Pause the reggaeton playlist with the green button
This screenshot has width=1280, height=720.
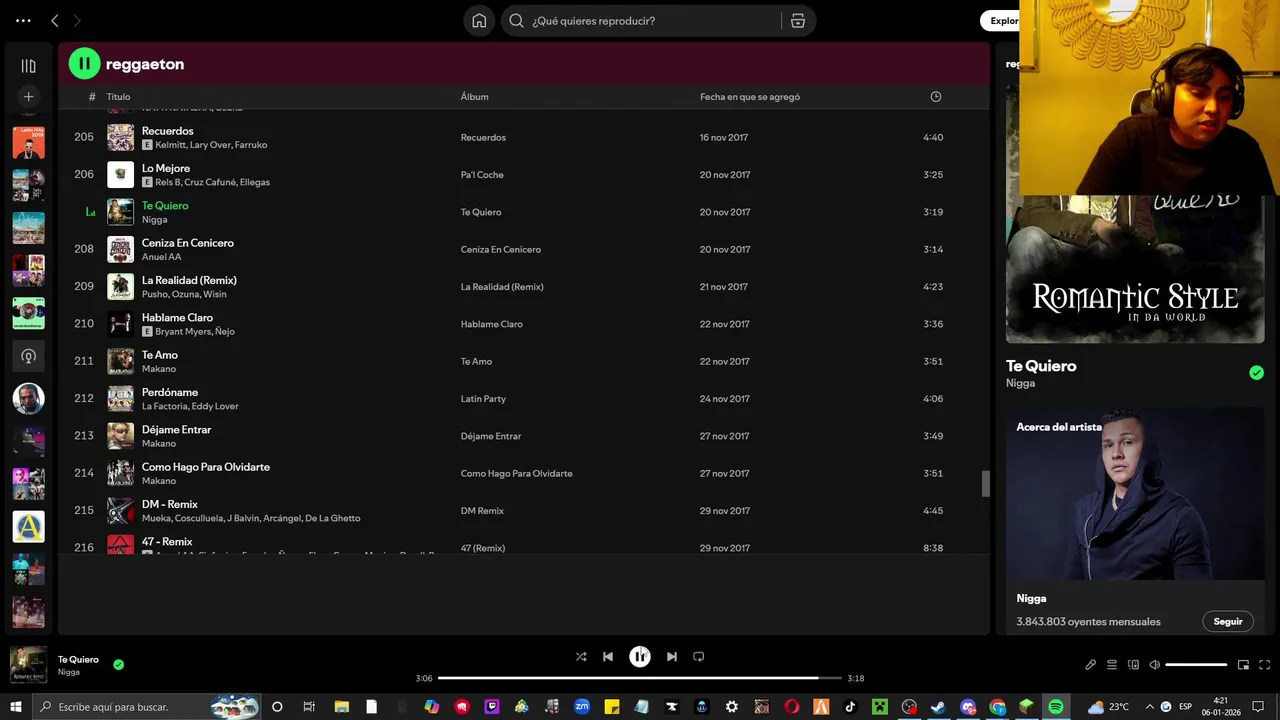(x=84, y=64)
